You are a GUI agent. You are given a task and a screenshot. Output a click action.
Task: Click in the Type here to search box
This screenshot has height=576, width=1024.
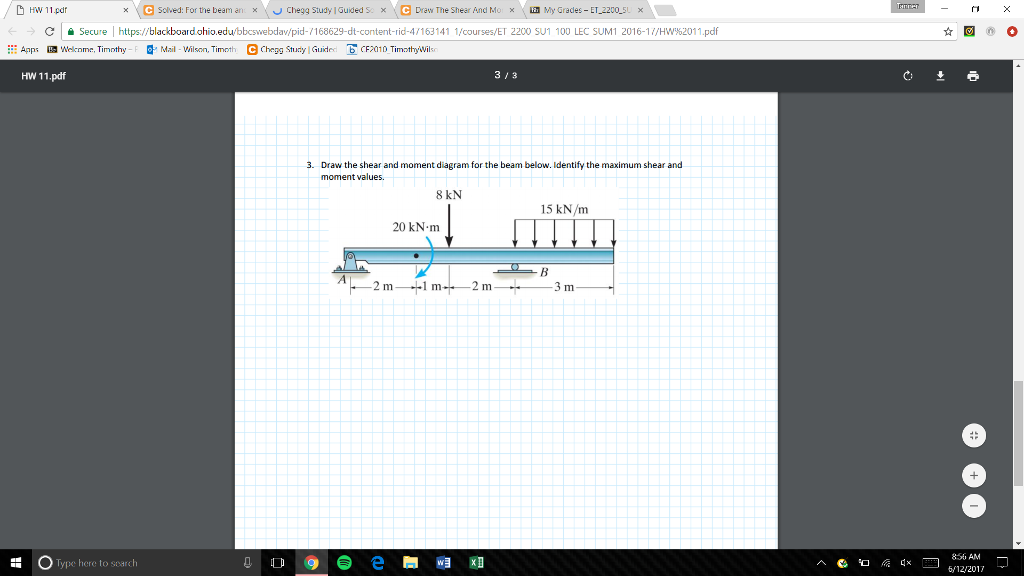pos(110,562)
